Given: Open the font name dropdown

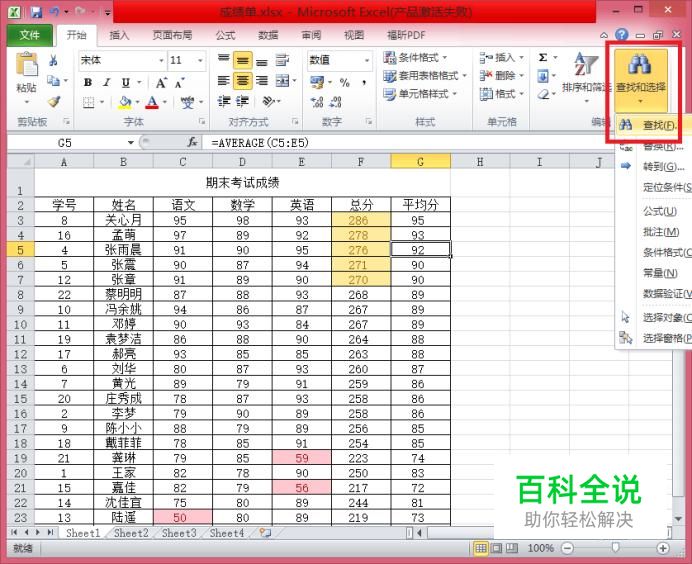Looking at the screenshot, I should pos(162,60).
